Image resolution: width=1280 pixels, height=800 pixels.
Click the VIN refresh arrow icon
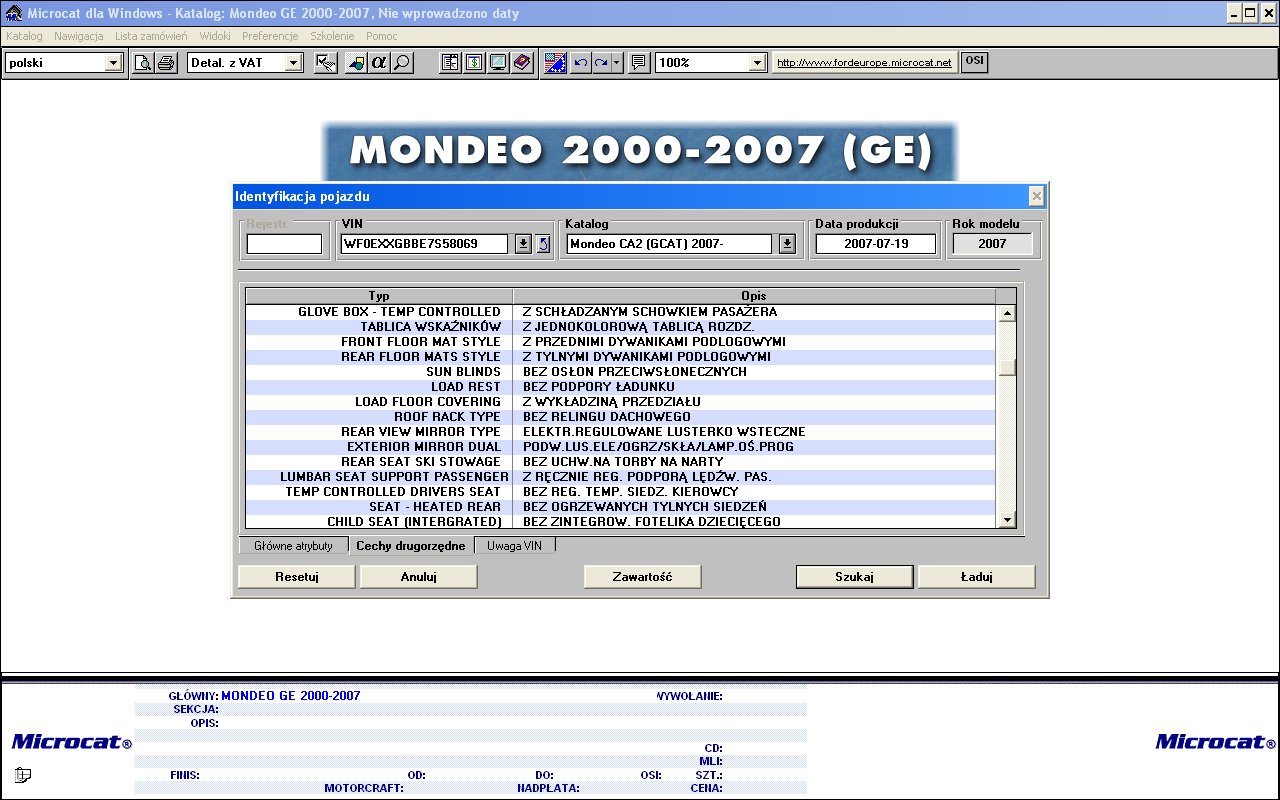543,244
